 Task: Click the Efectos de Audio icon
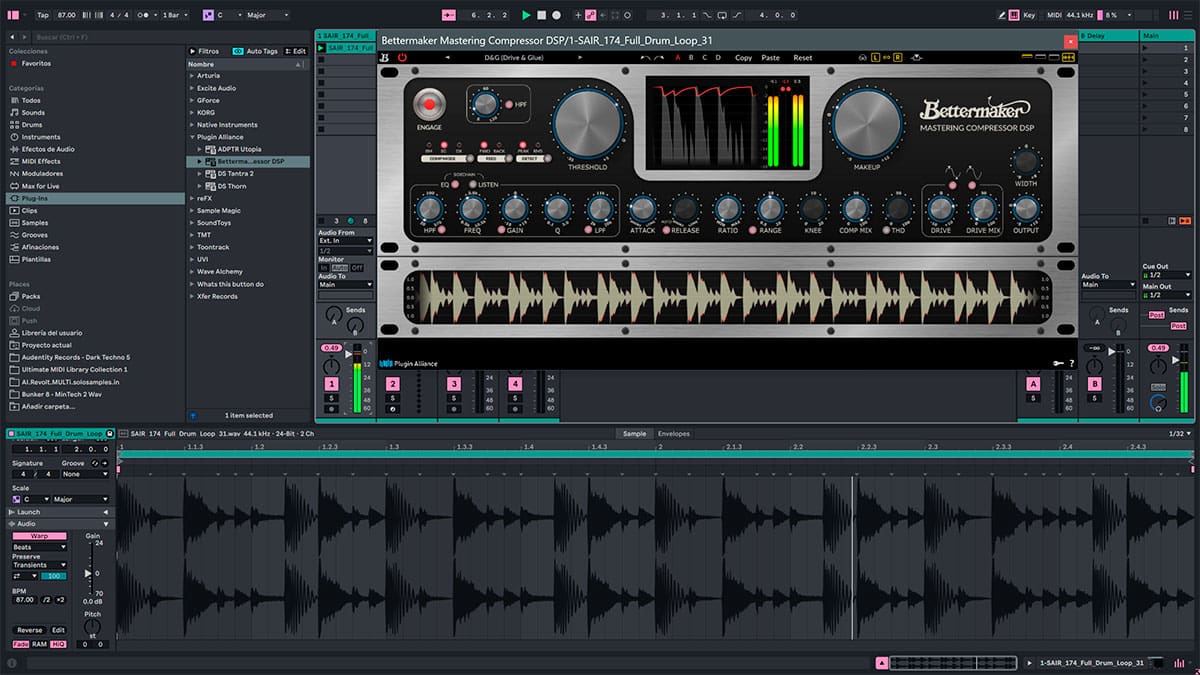click(13, 149)
